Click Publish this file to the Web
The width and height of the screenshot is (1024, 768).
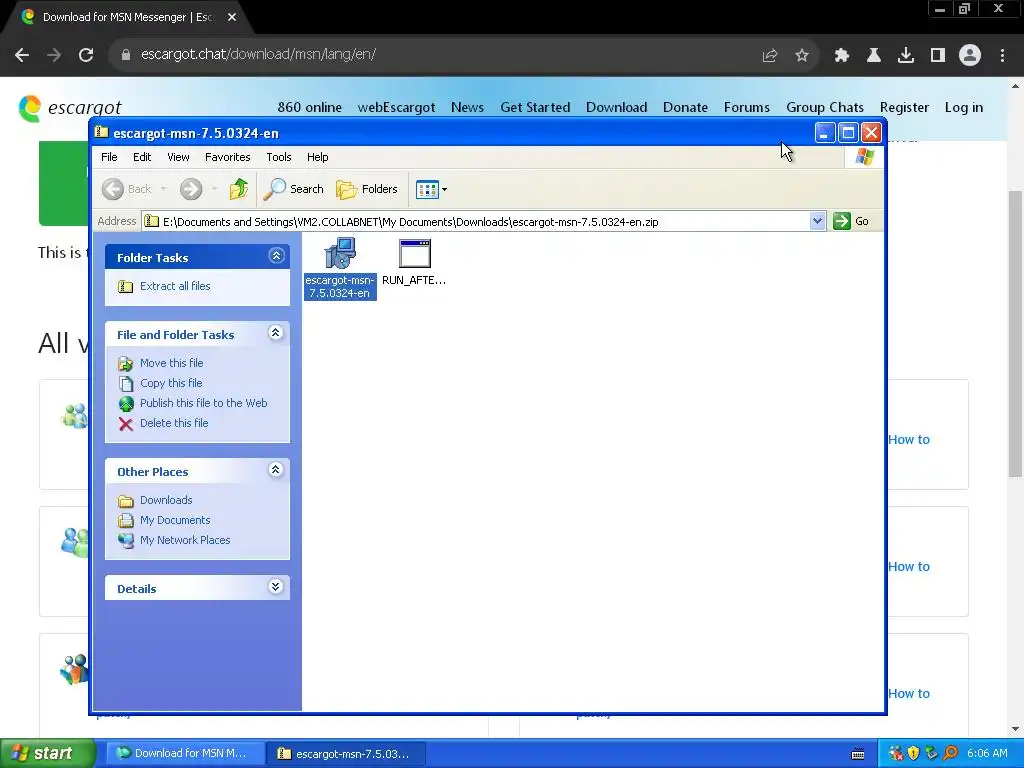[x=204, y=404]
